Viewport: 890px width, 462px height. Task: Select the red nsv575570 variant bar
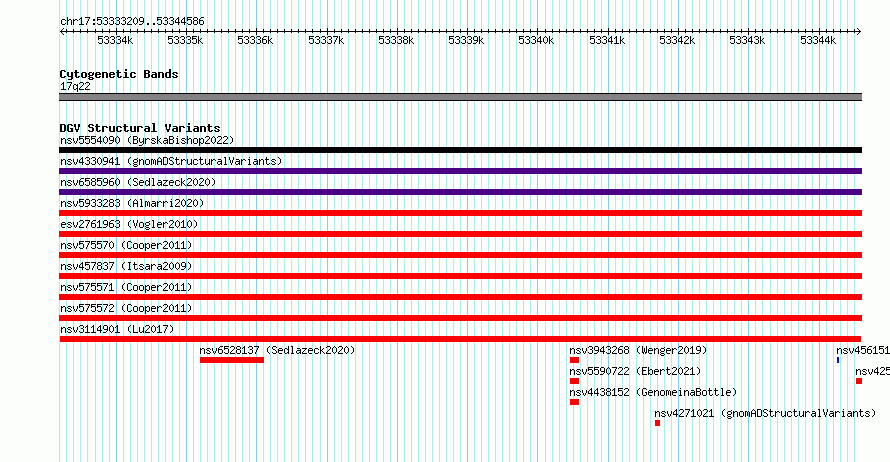pyautogui.click(x=460, y=255)
